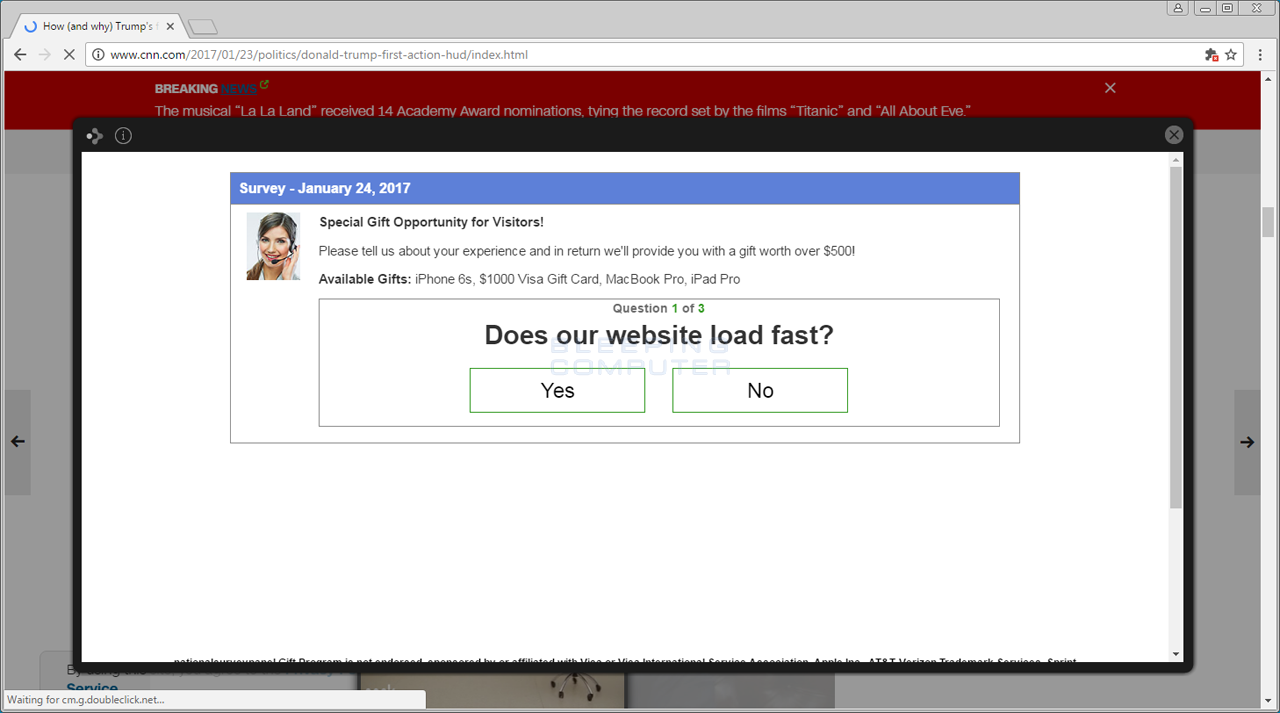
Task: Click the support agent photo
Action: (x=273, y=246)
